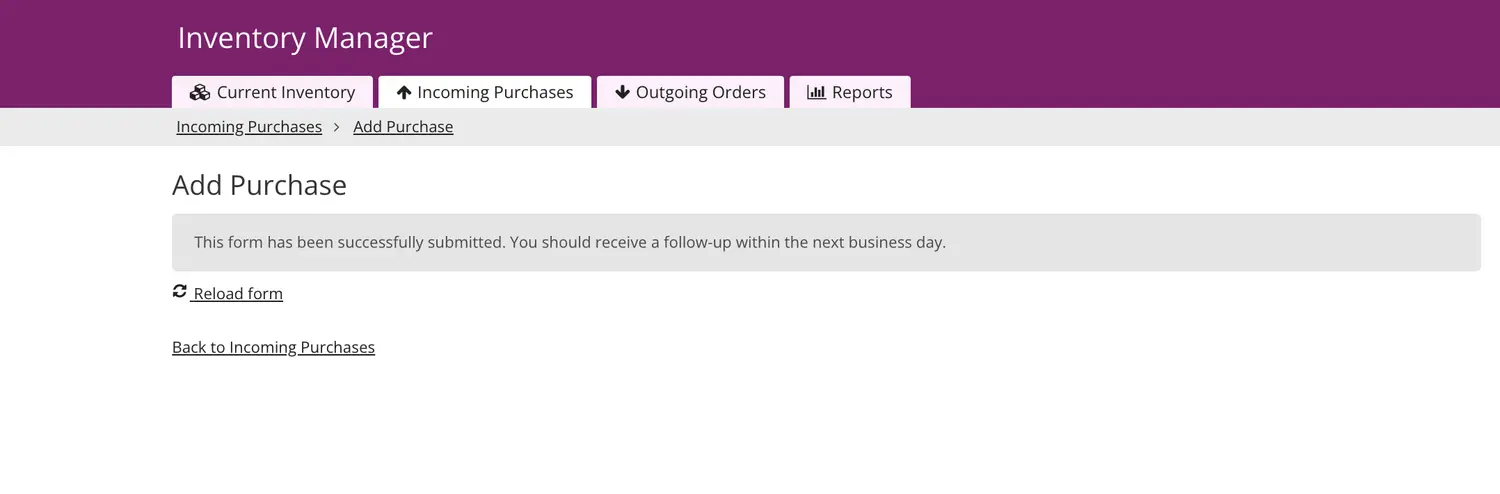Click the up arrow icon on Incoming Purchases
This screenshot has height=494, width=1500.
point(404,93)
